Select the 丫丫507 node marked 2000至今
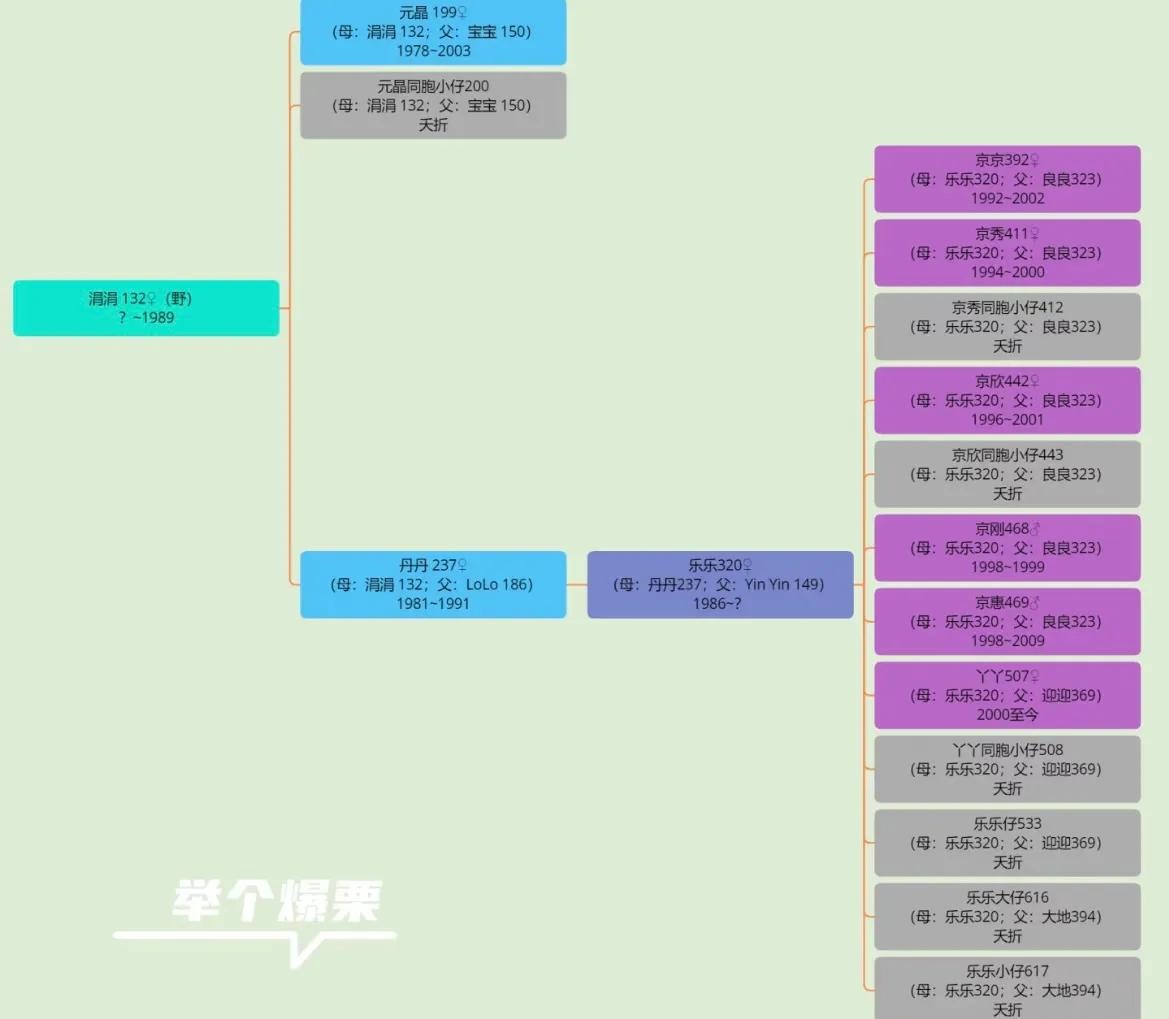 point(1007,695)
